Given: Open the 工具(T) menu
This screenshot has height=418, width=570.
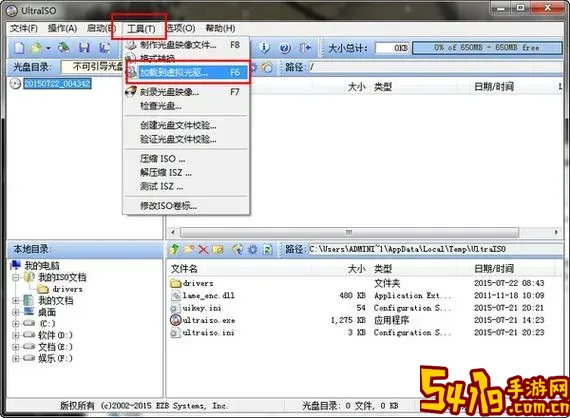Looking at the screenshot, I should tap(141, 29).
